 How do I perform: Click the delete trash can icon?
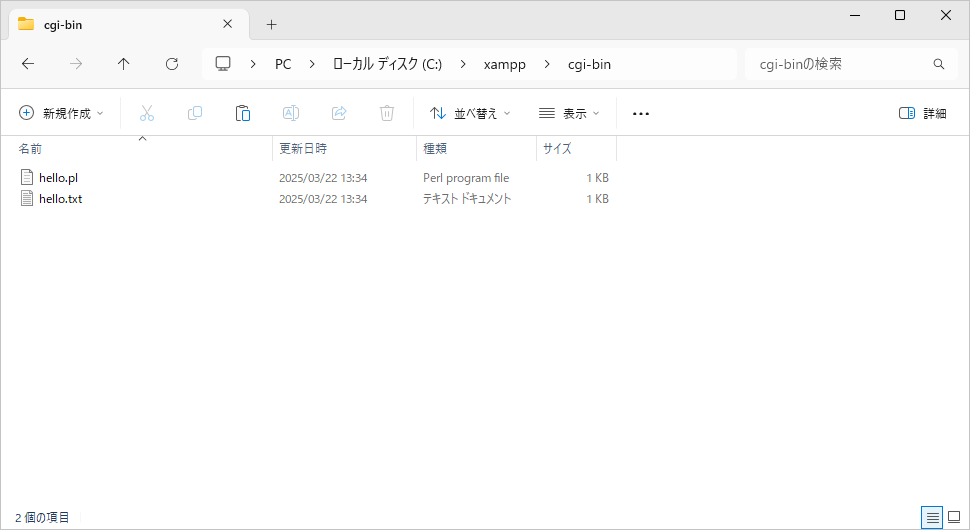coord(387,113)
